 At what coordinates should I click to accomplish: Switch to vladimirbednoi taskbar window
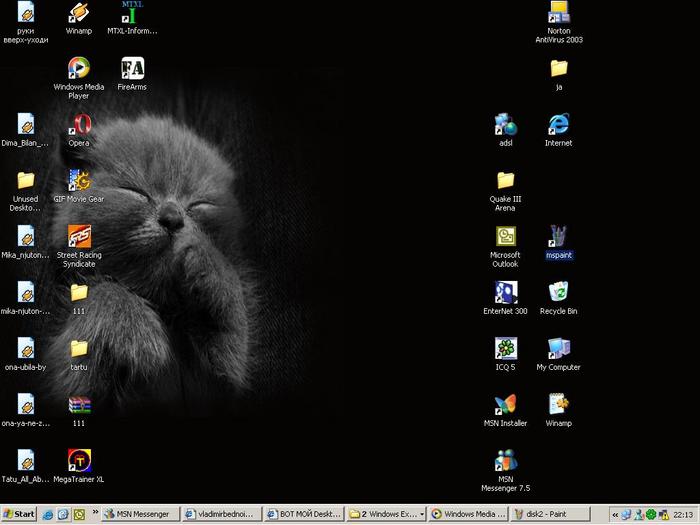point(221,514)
